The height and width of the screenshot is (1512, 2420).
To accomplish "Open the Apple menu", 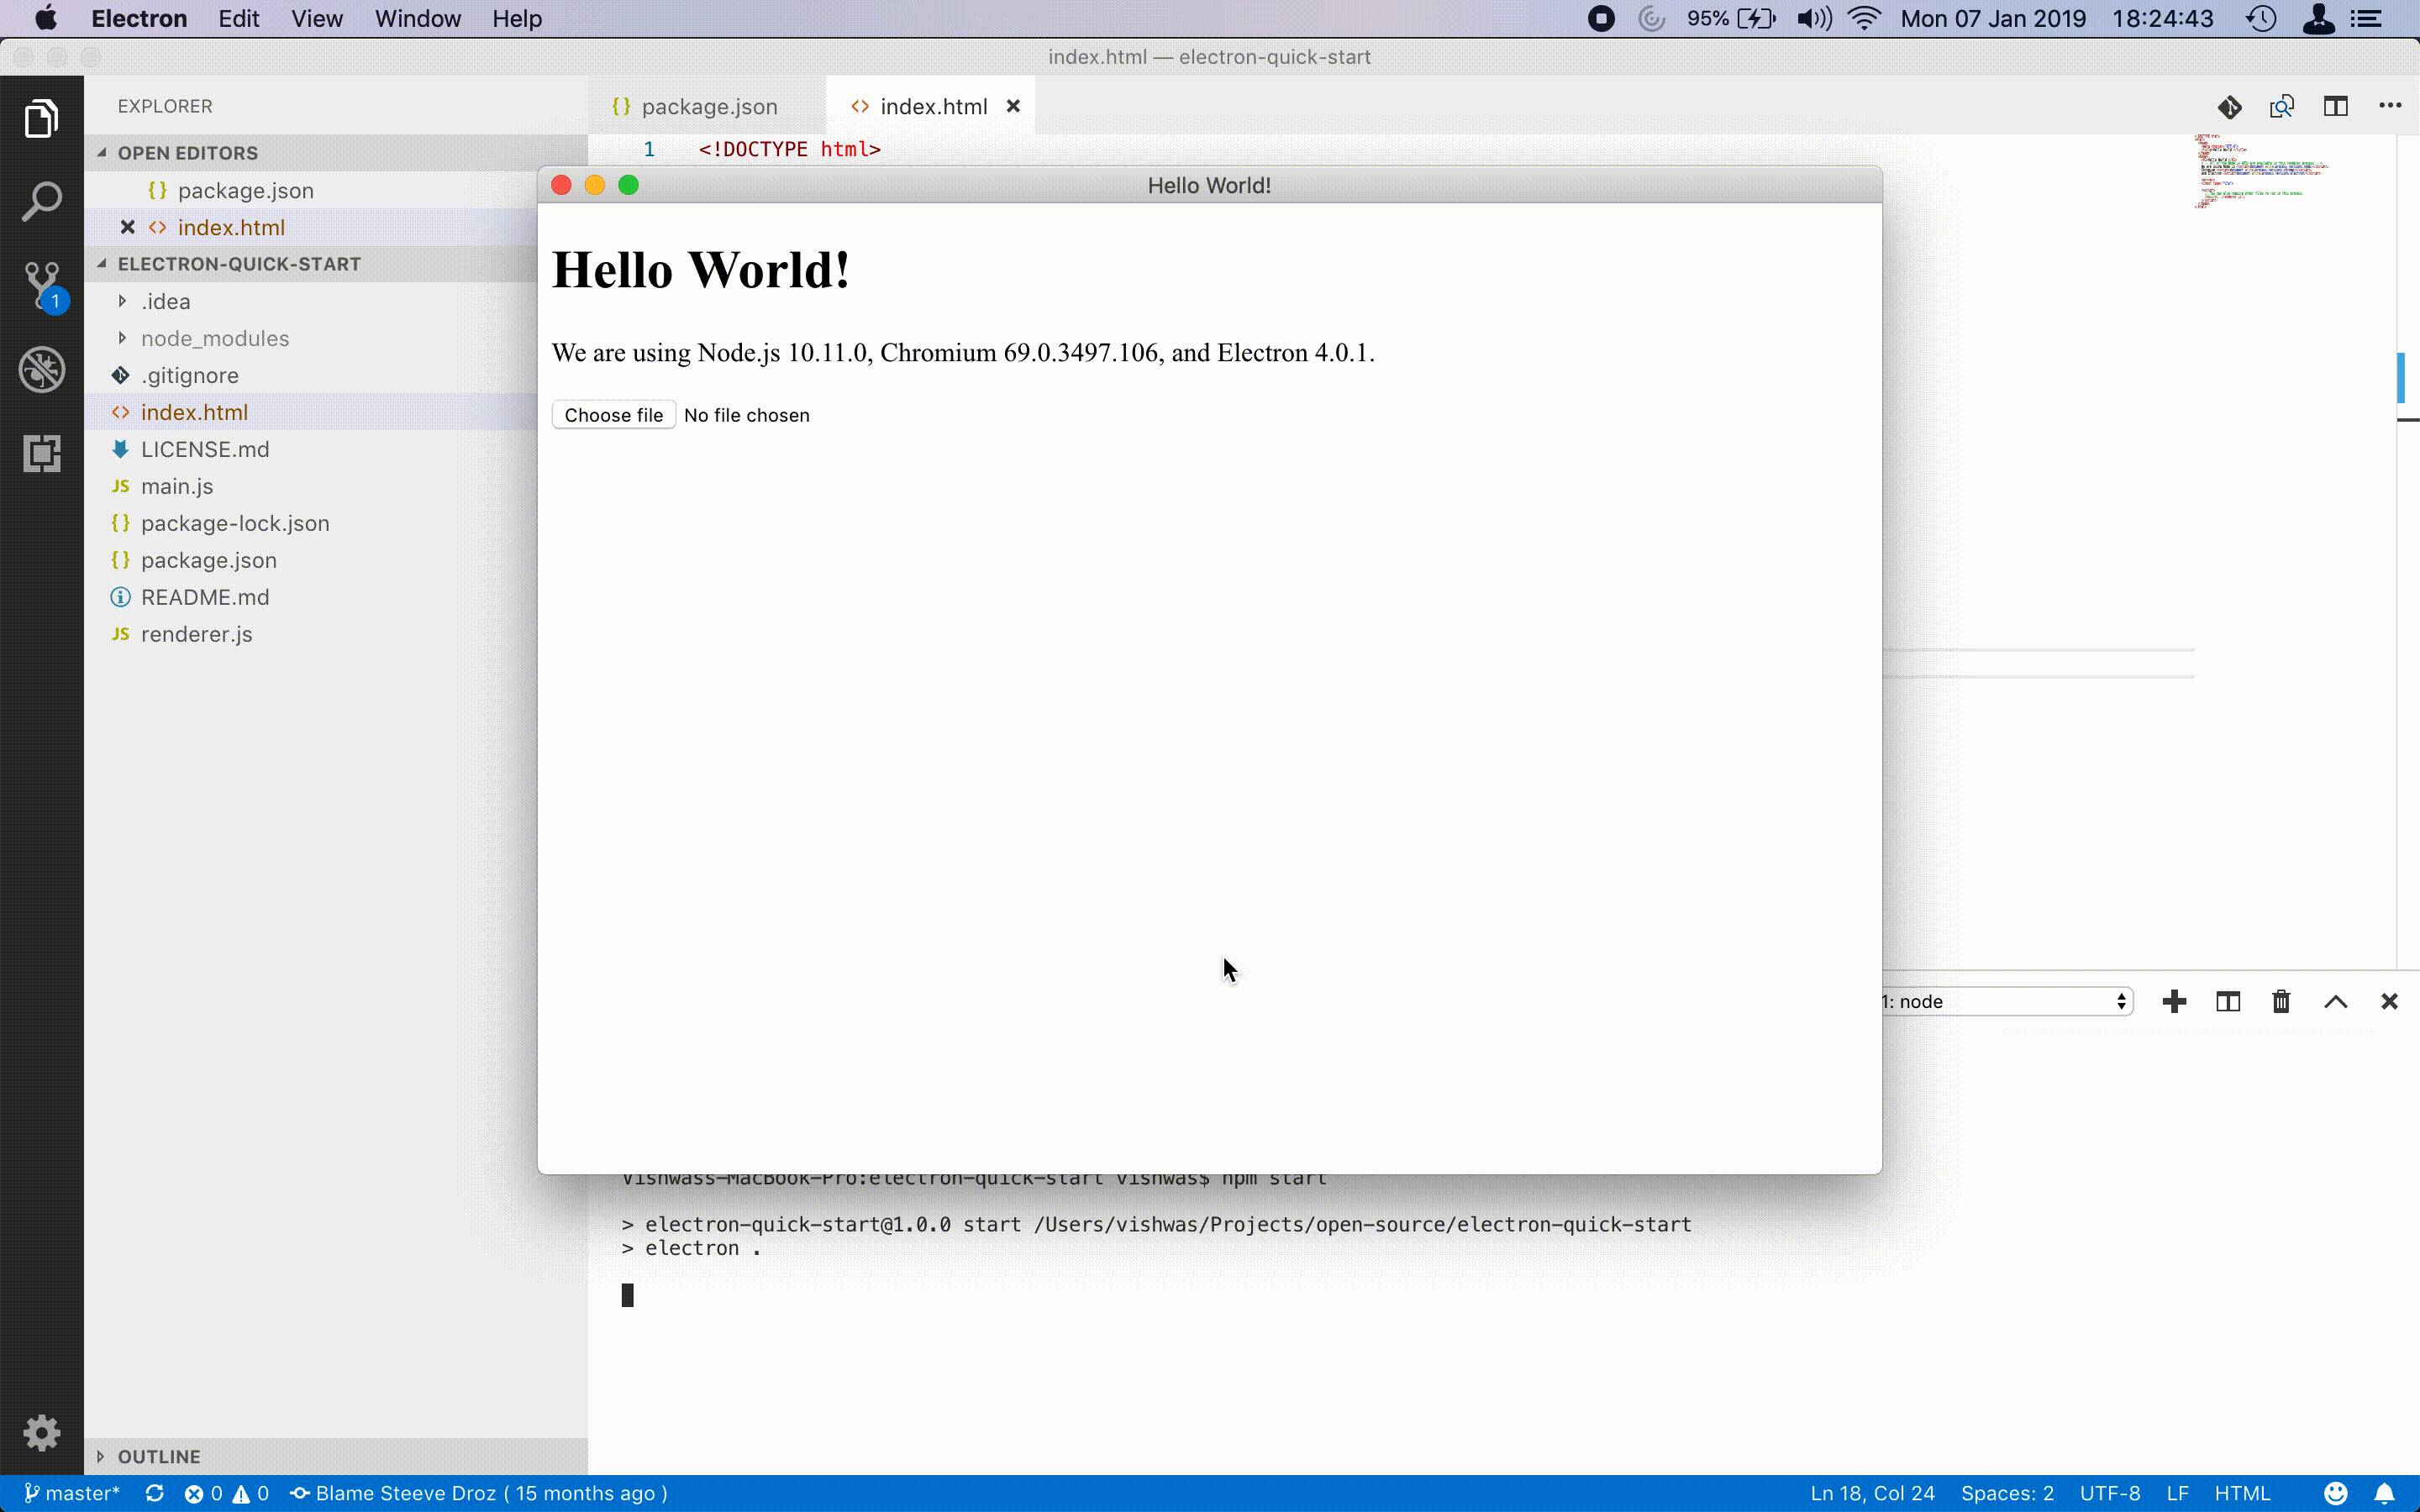I will [45, 19].
